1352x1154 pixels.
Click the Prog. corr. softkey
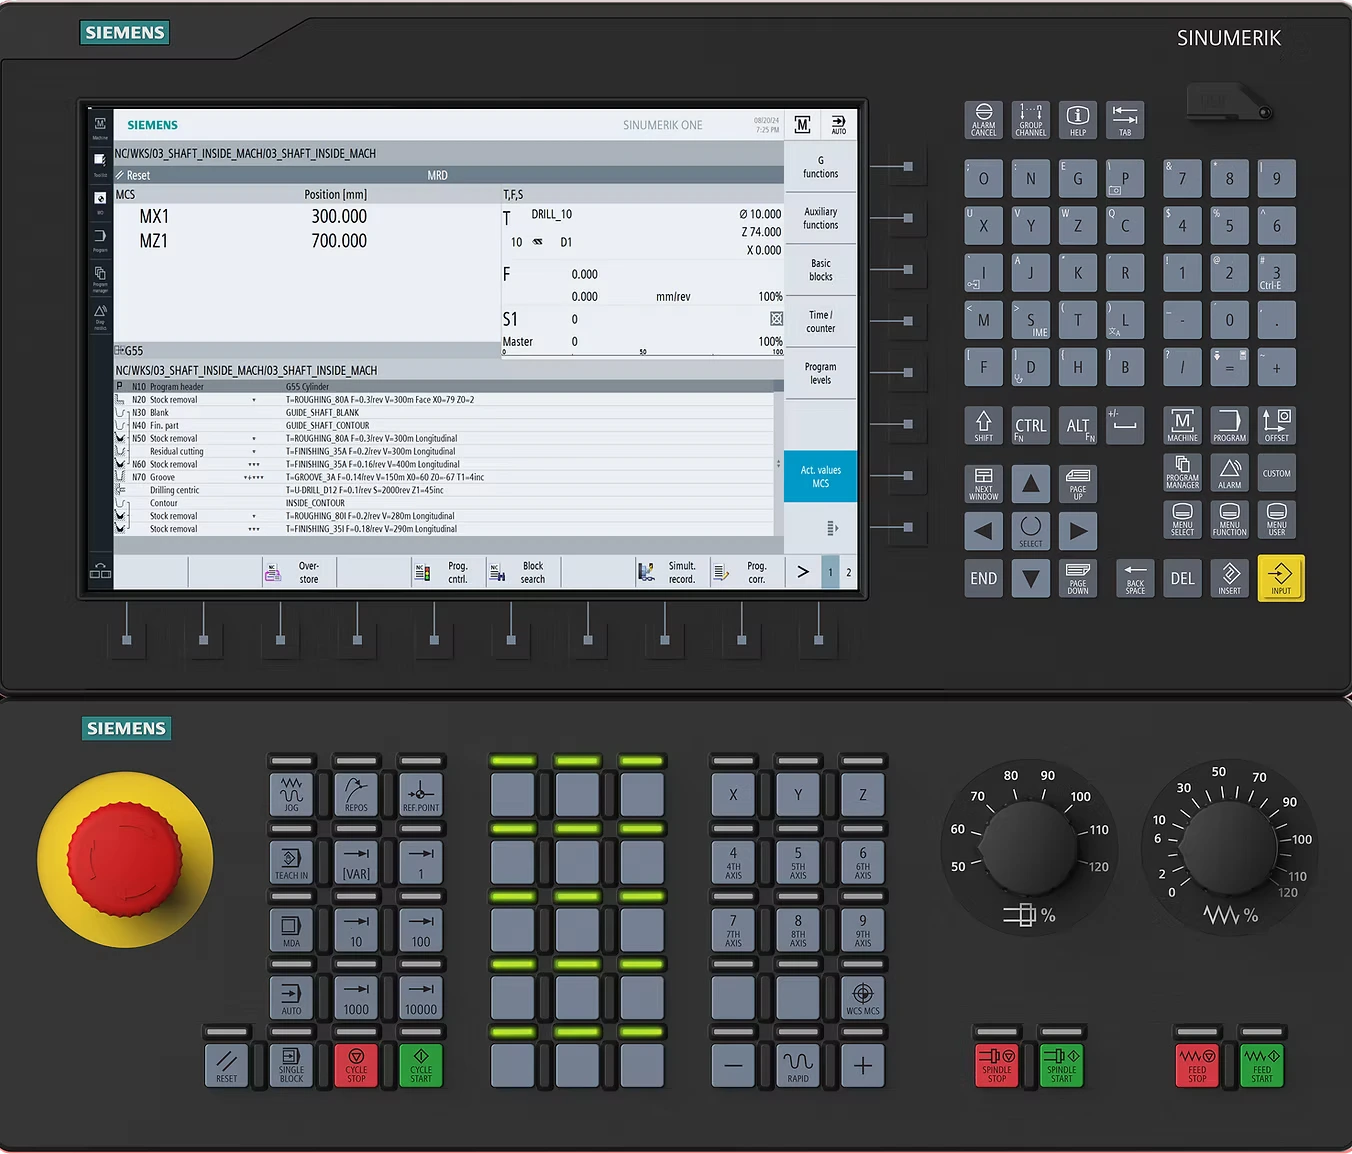pos(747,572)
